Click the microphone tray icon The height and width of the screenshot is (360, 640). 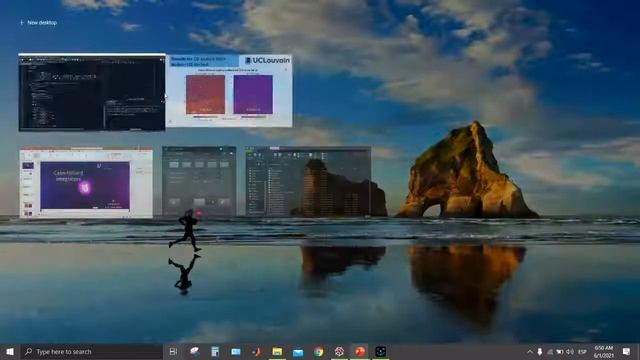[540, 351]
